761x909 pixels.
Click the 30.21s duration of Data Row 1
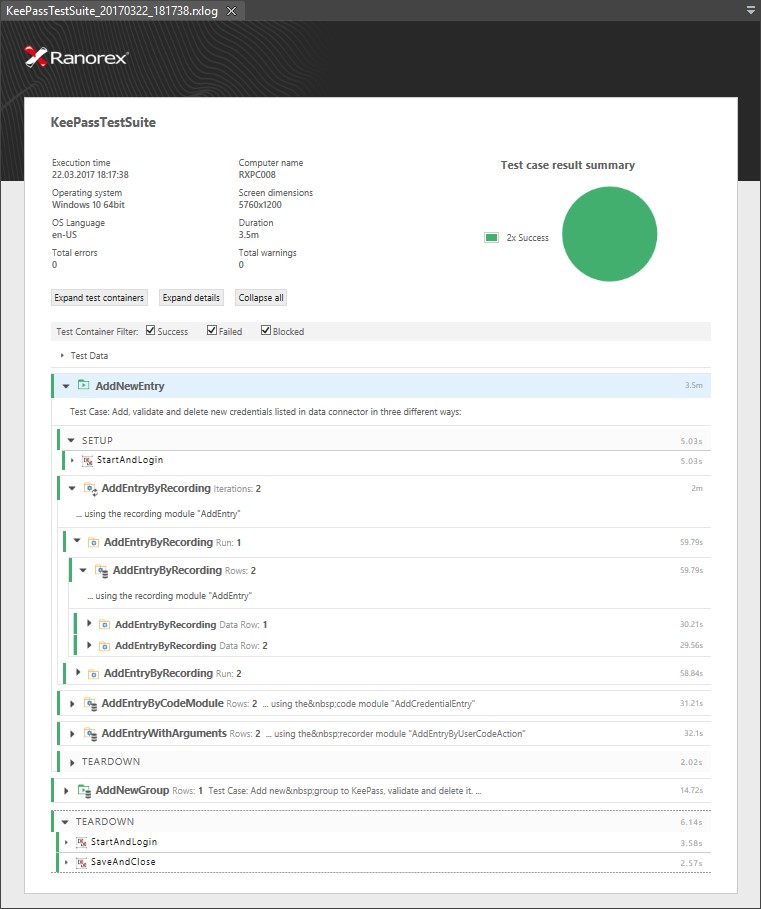(691, 624)
